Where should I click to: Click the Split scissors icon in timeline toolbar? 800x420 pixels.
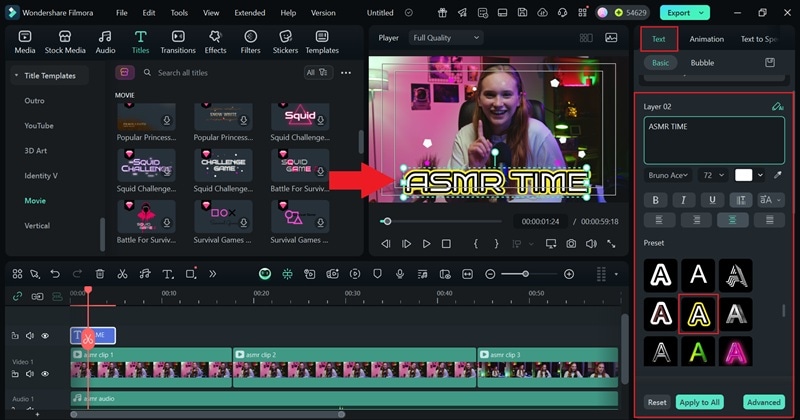[x=122, y=274]
